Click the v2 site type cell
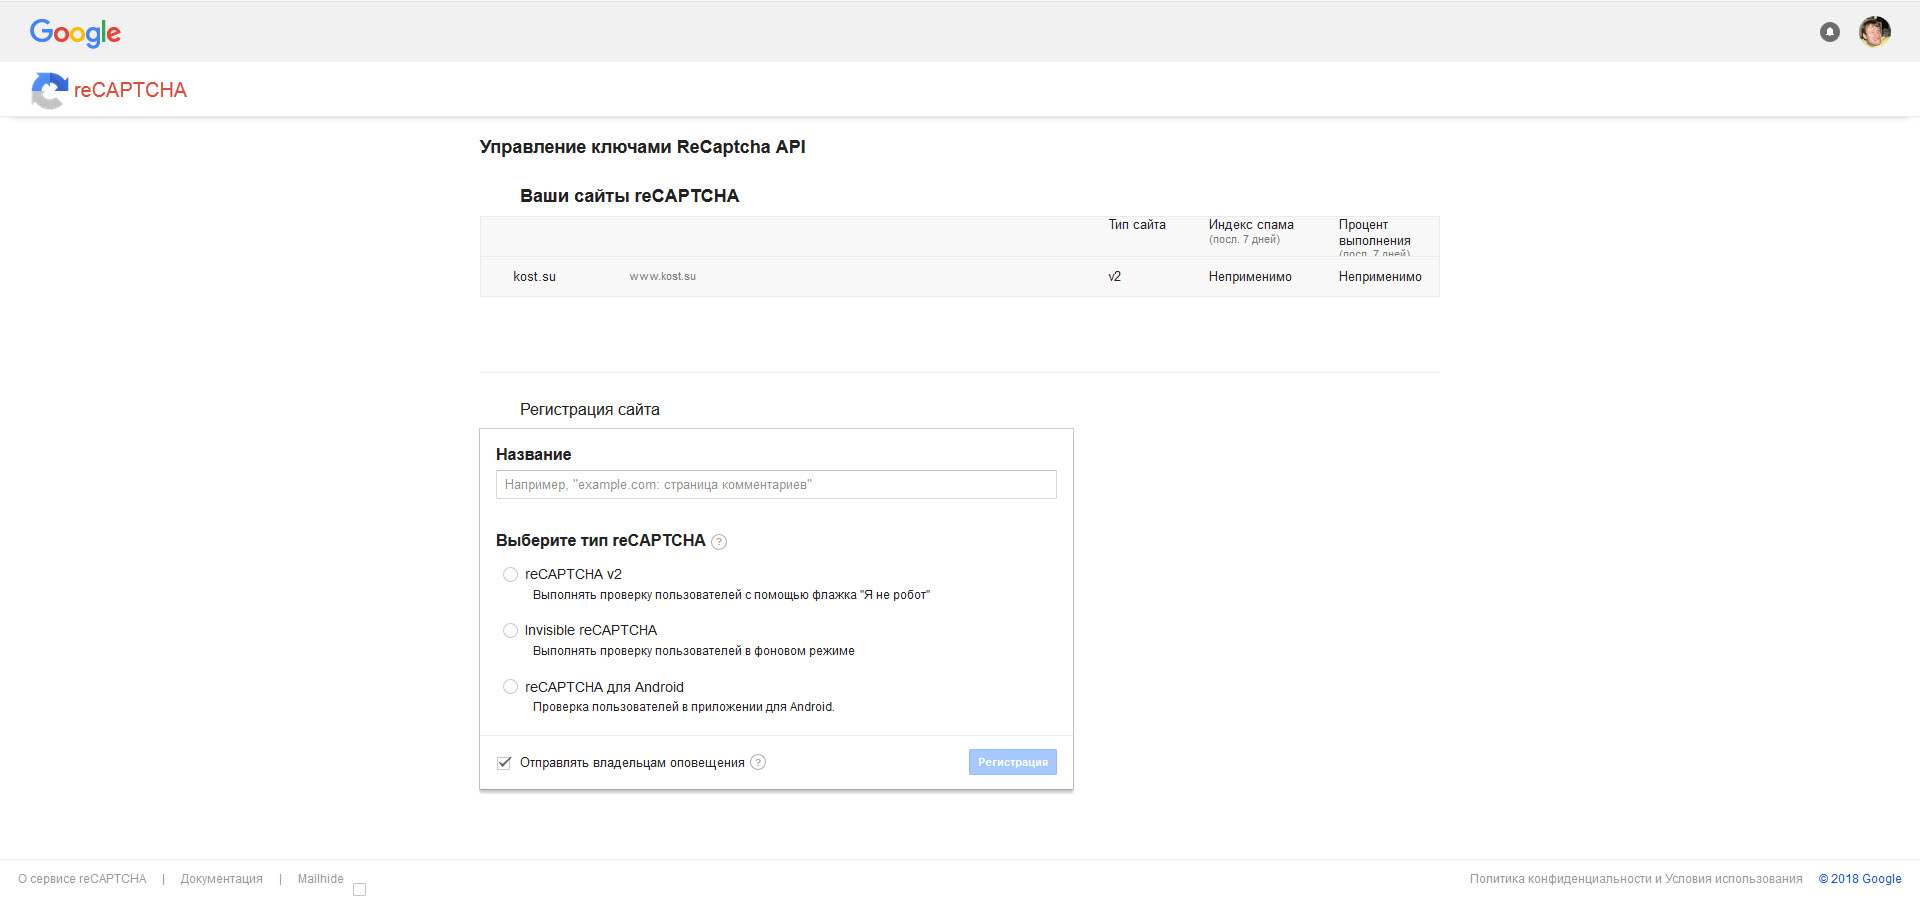This screenshot has height=921, width=1920. click(1114, 277)
